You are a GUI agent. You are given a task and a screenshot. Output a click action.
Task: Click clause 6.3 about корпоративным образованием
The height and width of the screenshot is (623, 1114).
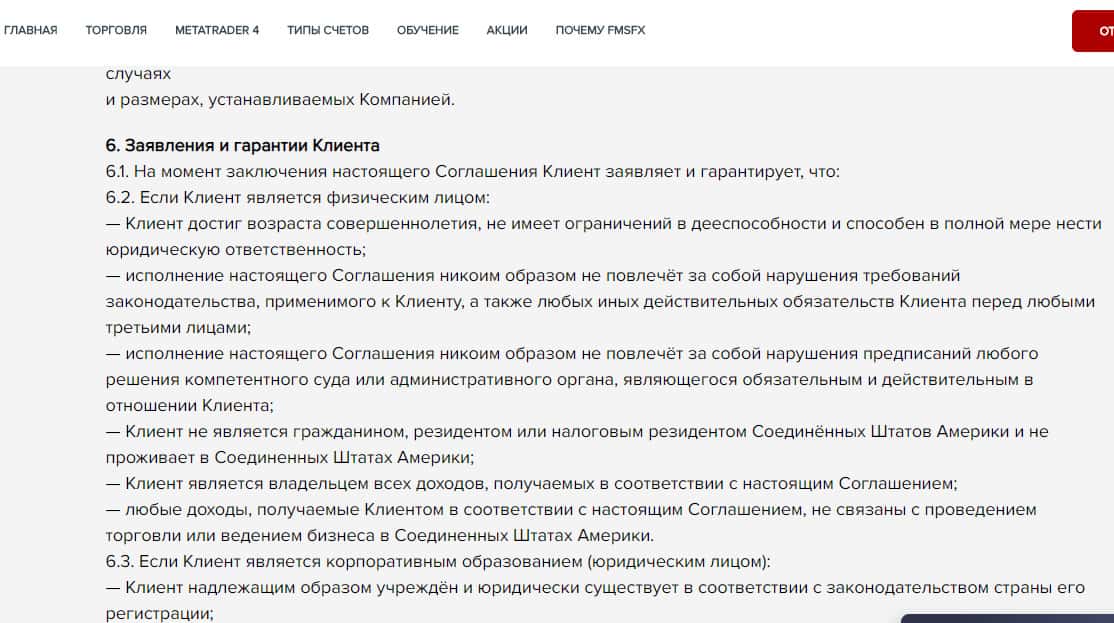coord(438,561)
